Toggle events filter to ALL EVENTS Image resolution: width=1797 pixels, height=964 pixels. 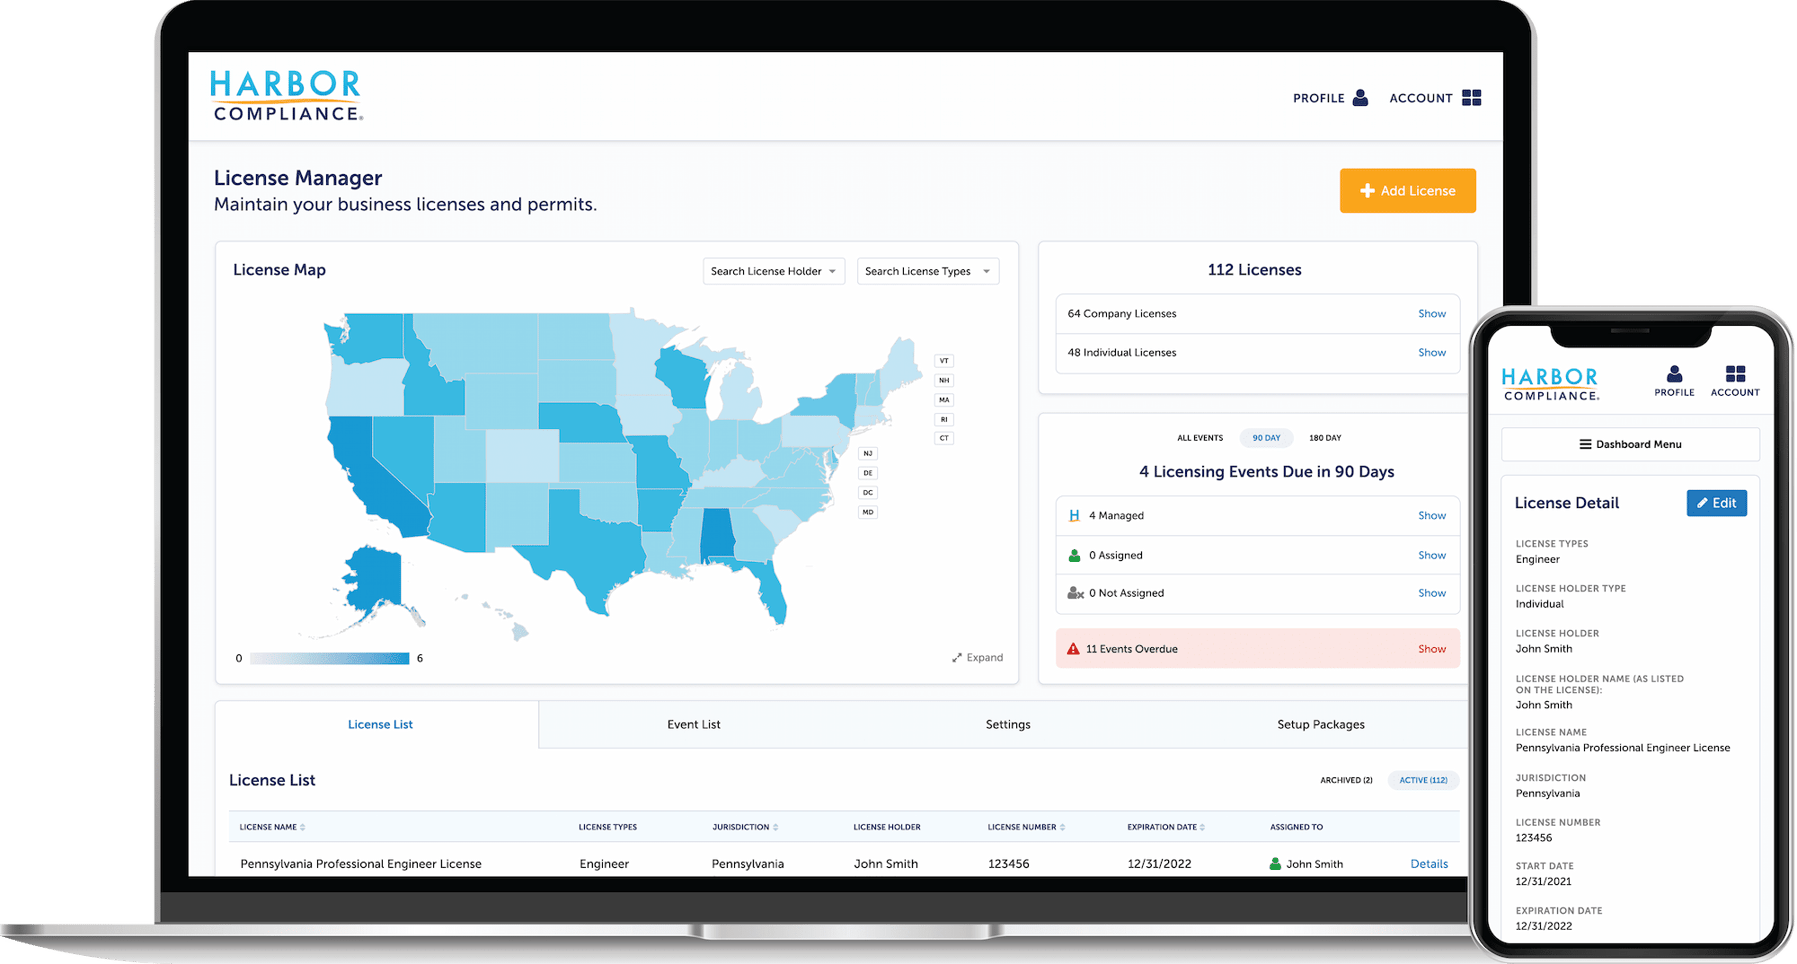coord(1200,437)
